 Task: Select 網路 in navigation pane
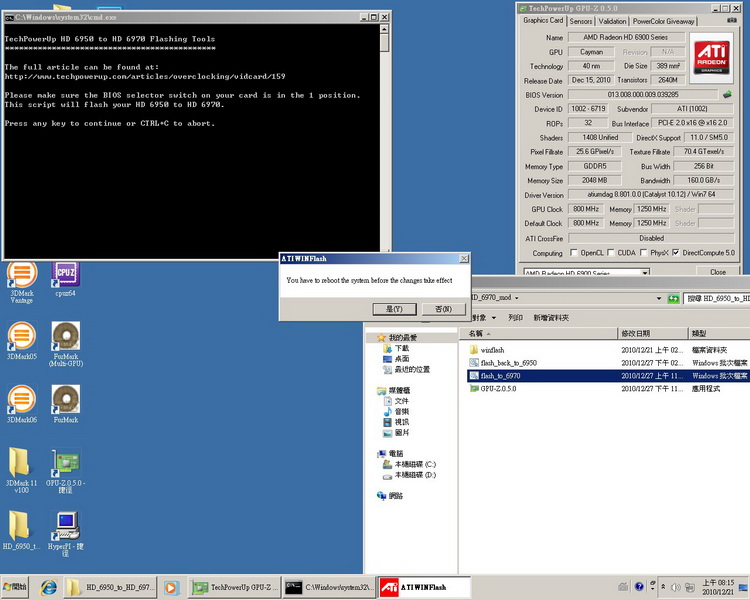(395, 496)
